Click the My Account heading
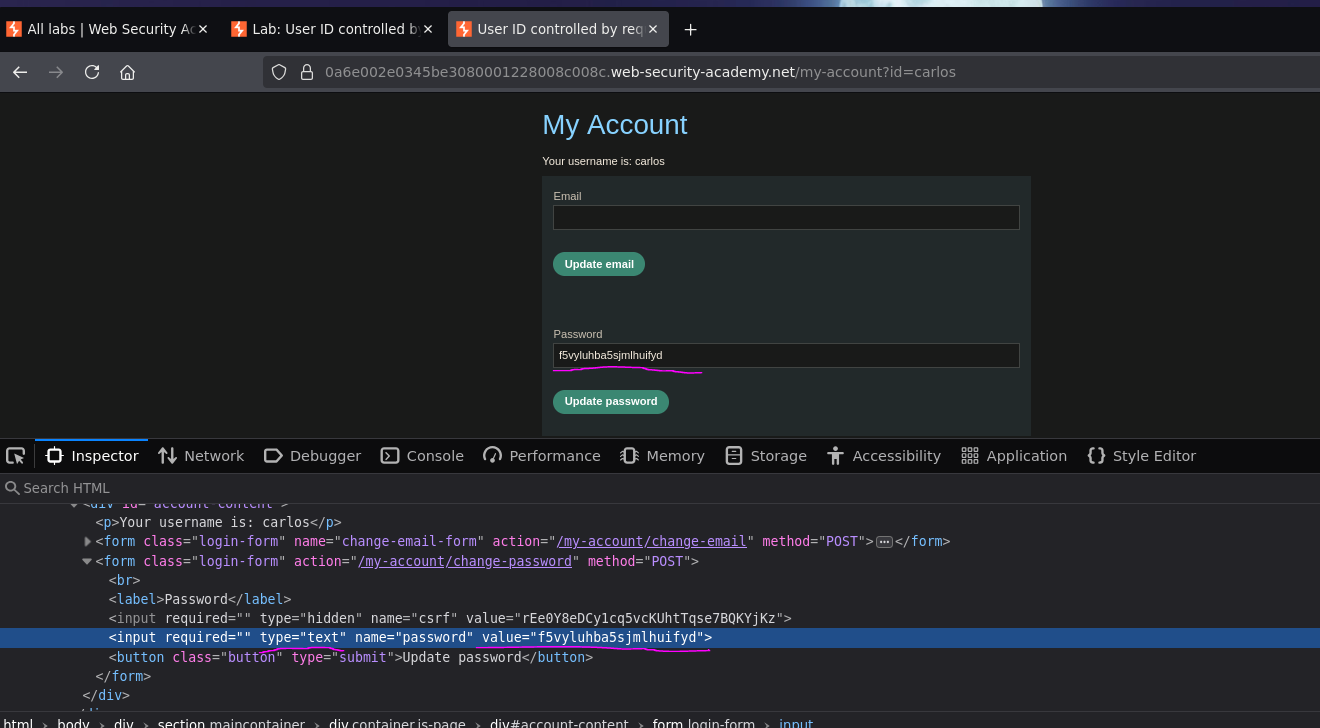The image size is (1320, 728). (x=615, y=125)
